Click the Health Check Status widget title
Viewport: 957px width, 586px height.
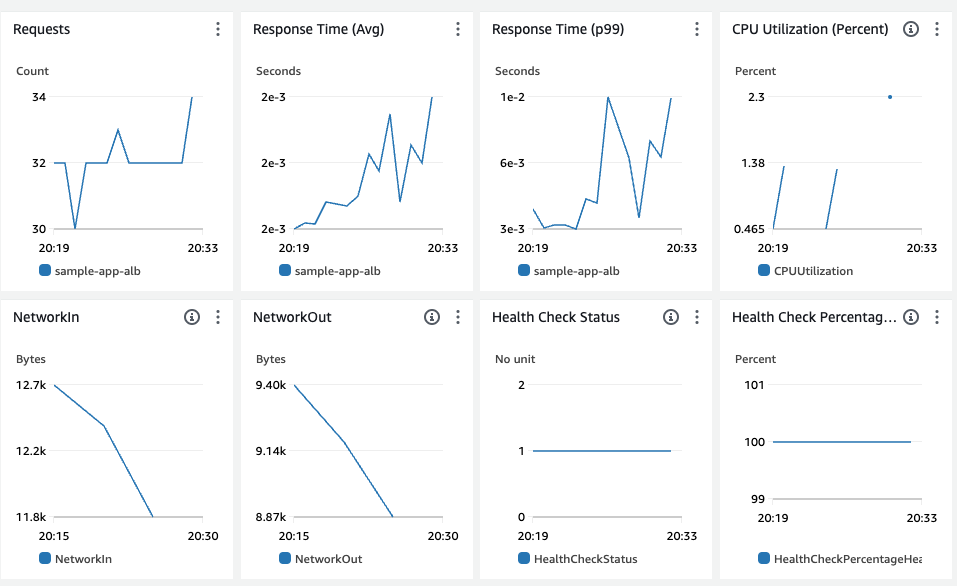(556, 317)
